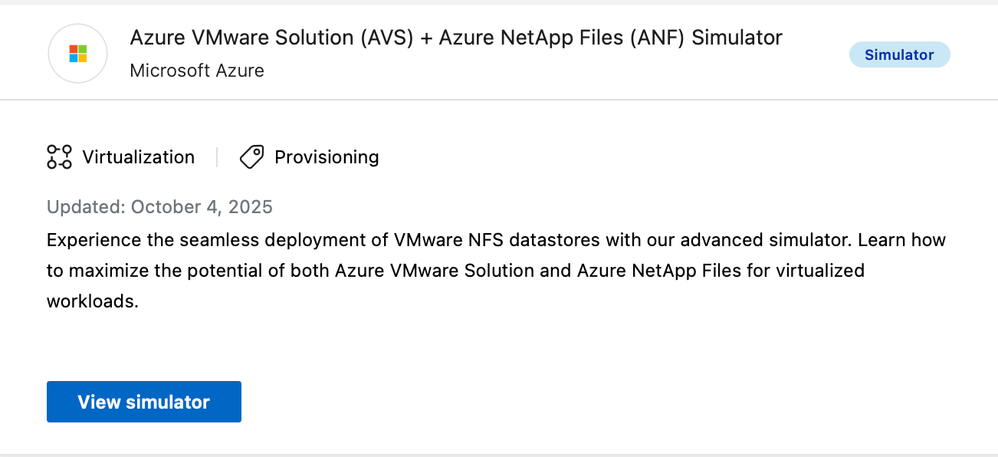Select the Microsoft Azure publisher name
998x457 pixels.
(x=197, y=71)
